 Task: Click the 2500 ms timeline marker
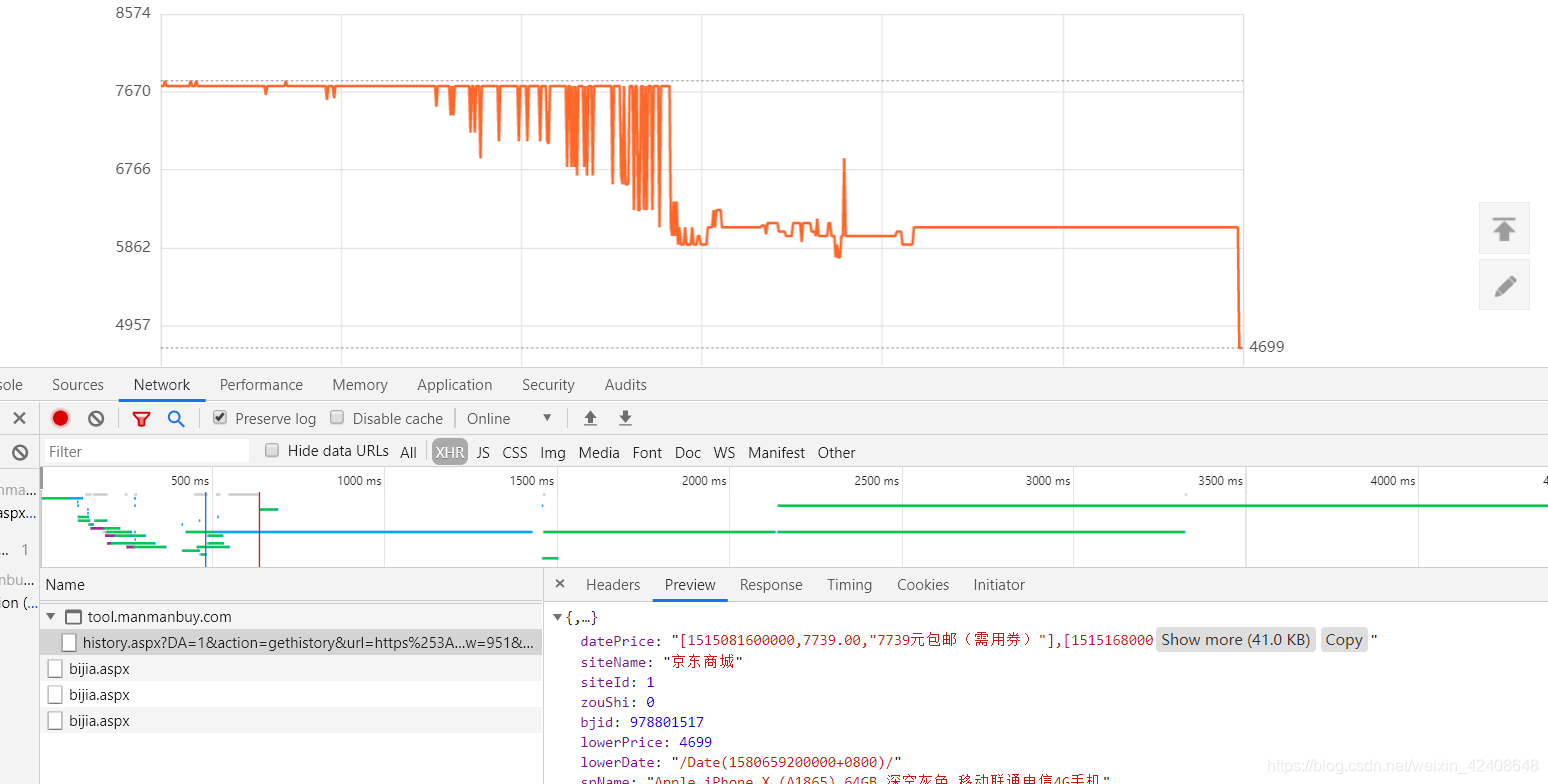[x=876, y=481]
